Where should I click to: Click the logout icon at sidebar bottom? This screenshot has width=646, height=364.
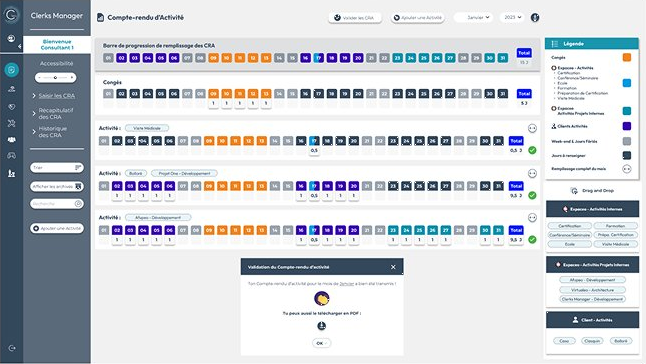12,348
